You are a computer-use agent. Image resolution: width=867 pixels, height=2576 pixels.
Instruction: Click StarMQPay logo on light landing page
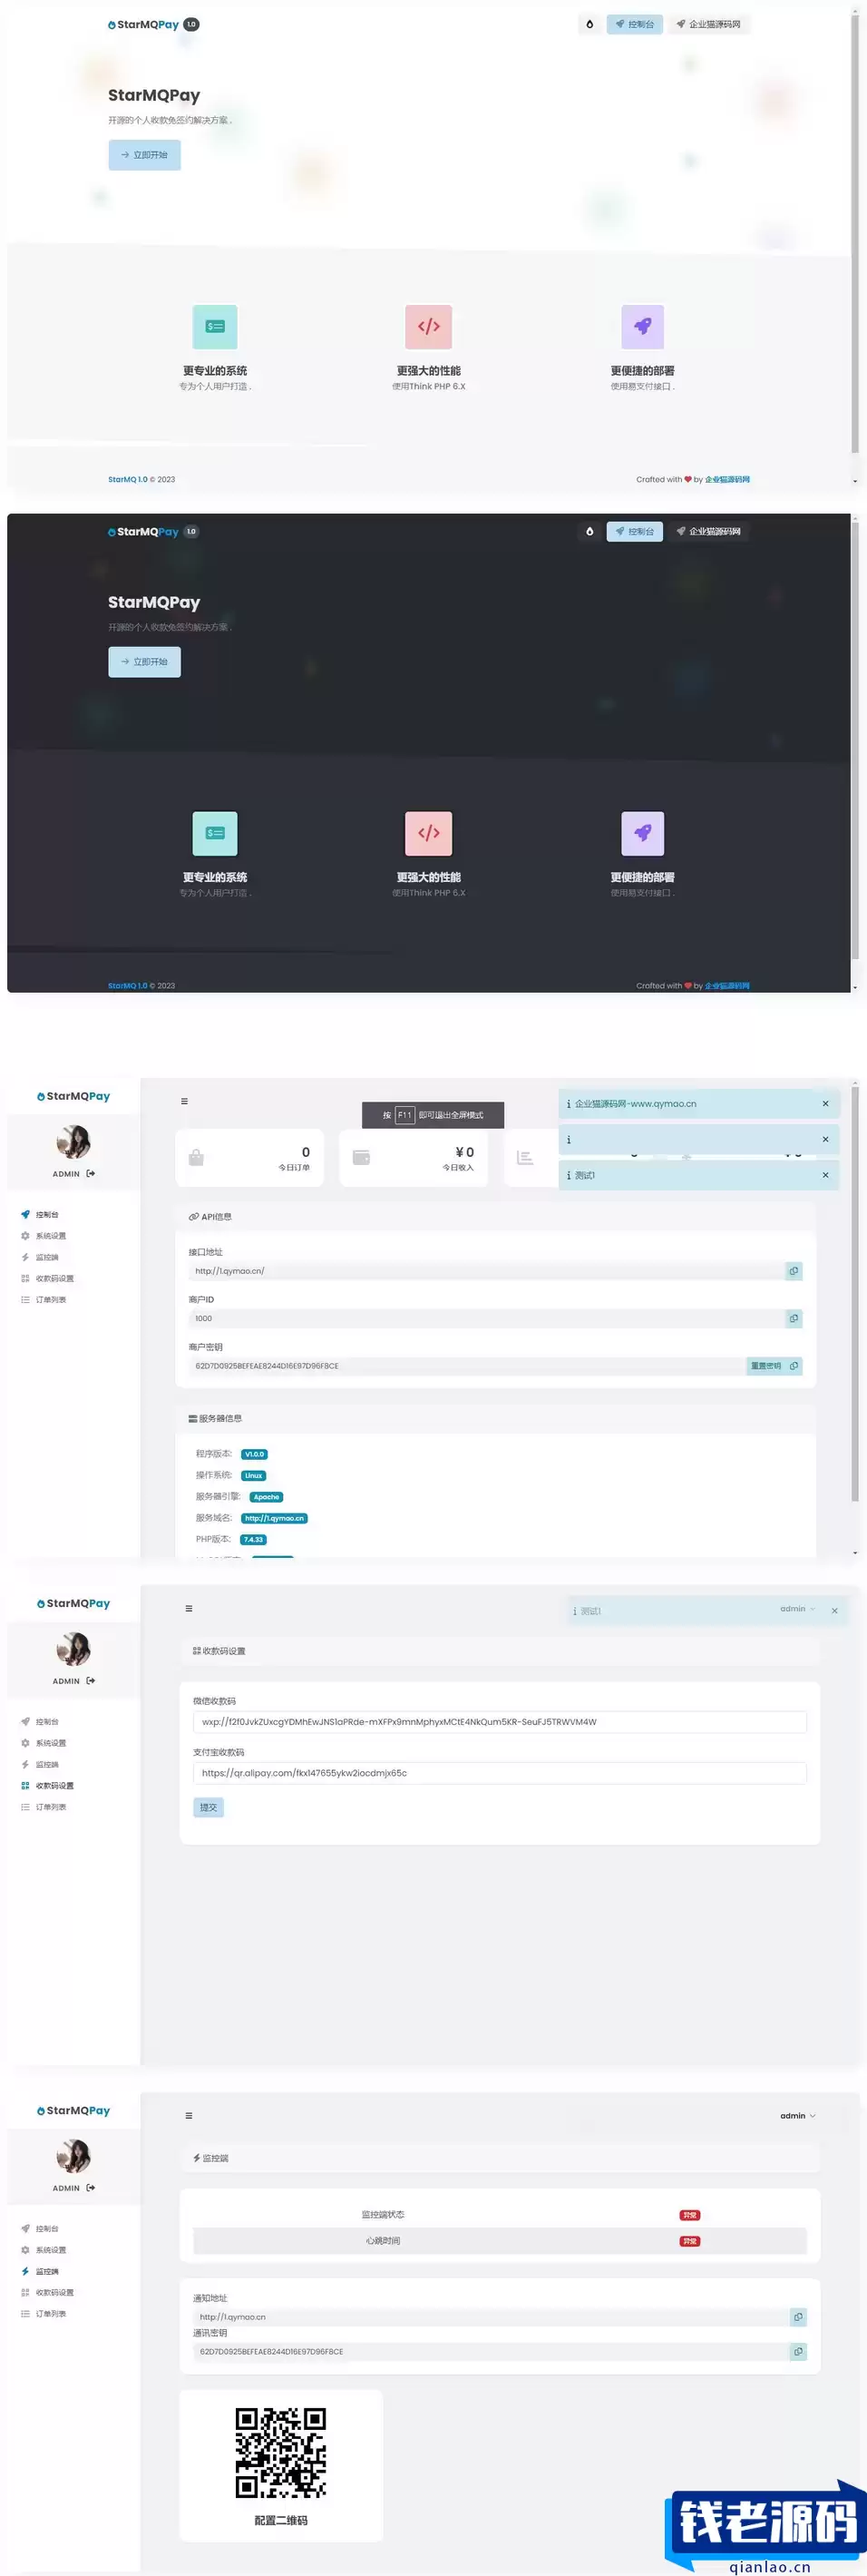(x=144, y=24)
